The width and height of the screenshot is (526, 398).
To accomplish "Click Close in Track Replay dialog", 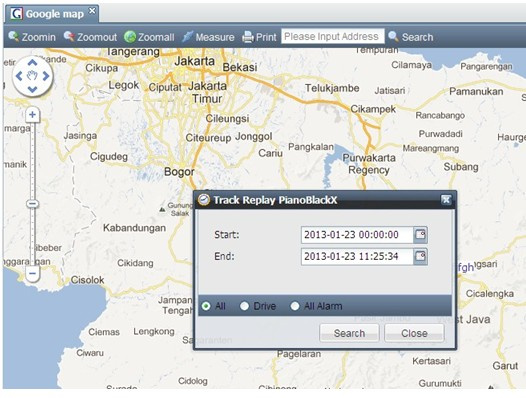I will coord(414,333).
